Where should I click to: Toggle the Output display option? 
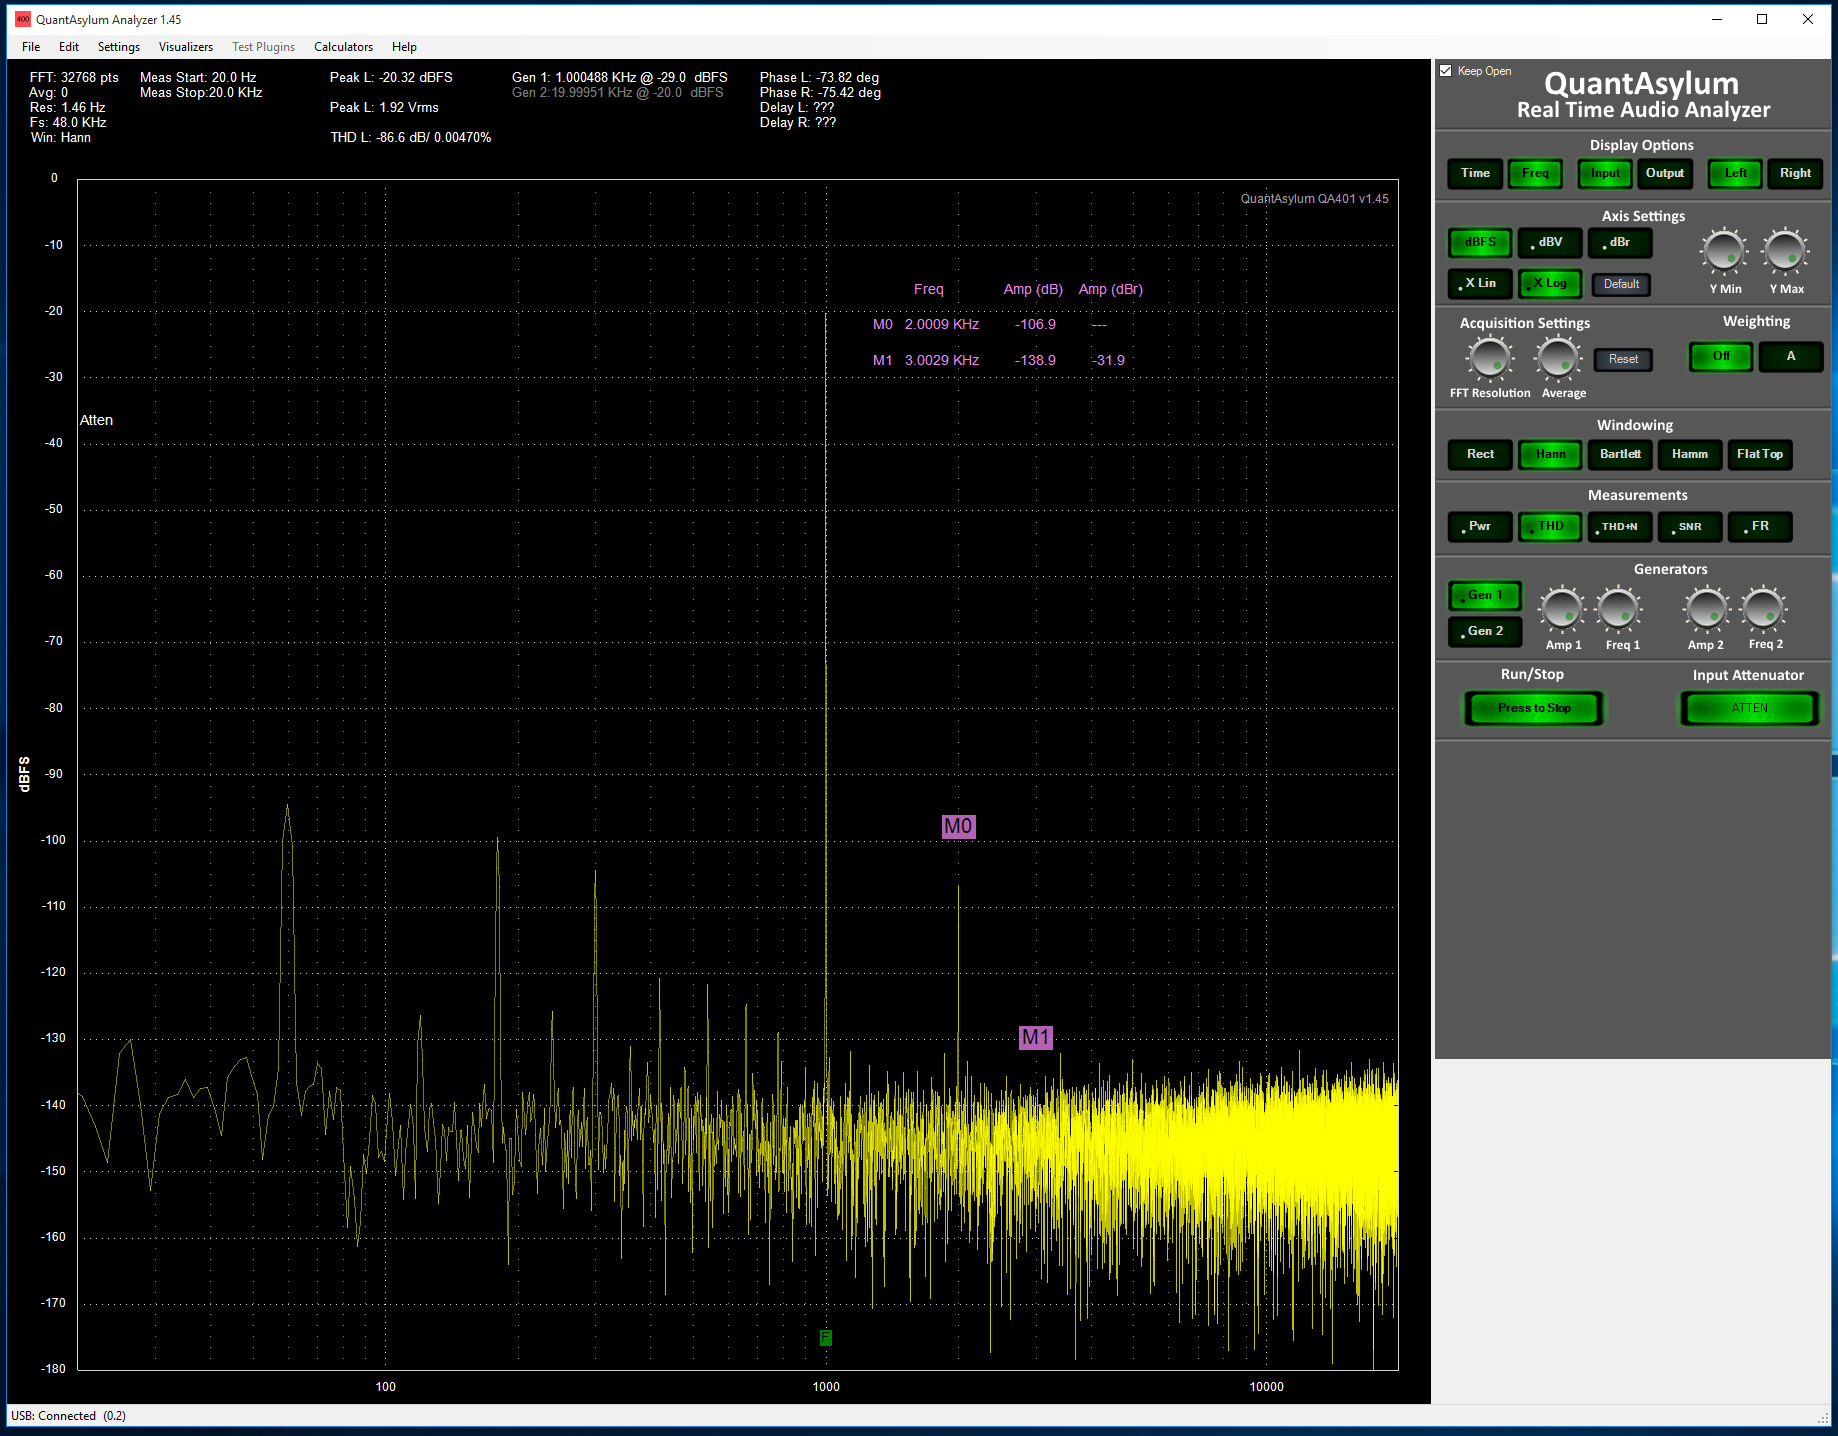click(1665, 173)
